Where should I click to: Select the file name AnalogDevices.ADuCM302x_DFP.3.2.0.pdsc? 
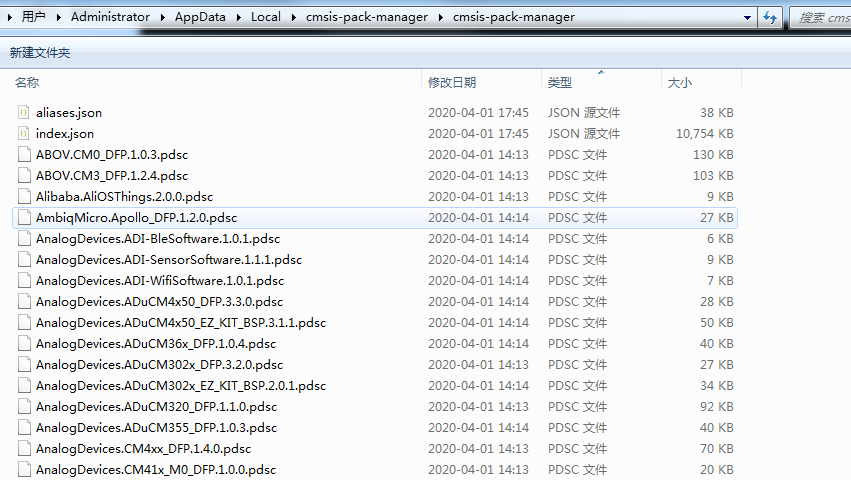pos(160,365)
